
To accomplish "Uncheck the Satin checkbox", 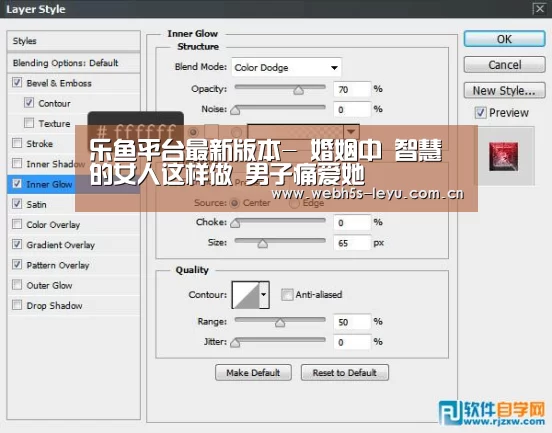I will (17, 204).
